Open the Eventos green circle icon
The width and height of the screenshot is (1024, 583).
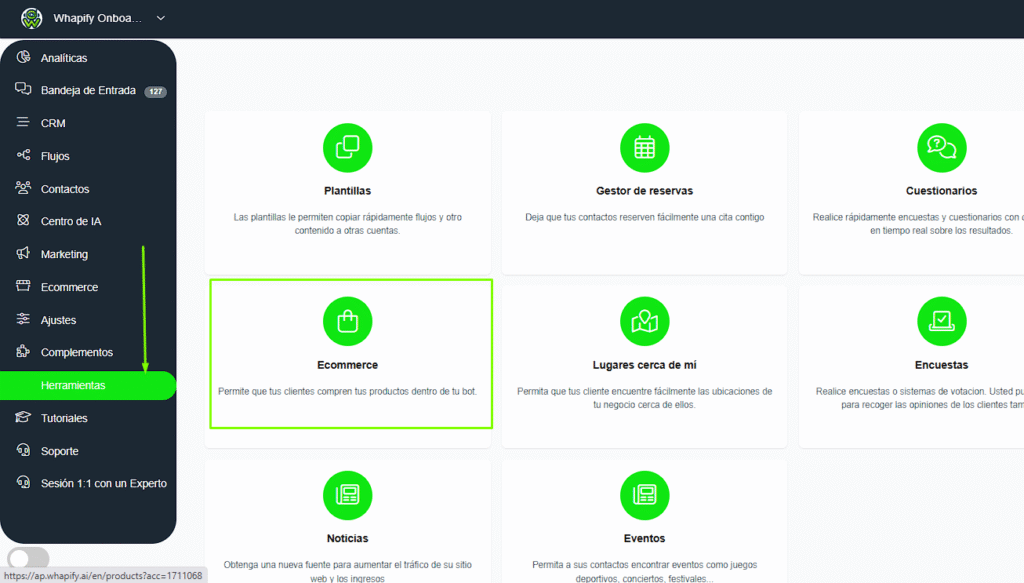coord(644,495)
